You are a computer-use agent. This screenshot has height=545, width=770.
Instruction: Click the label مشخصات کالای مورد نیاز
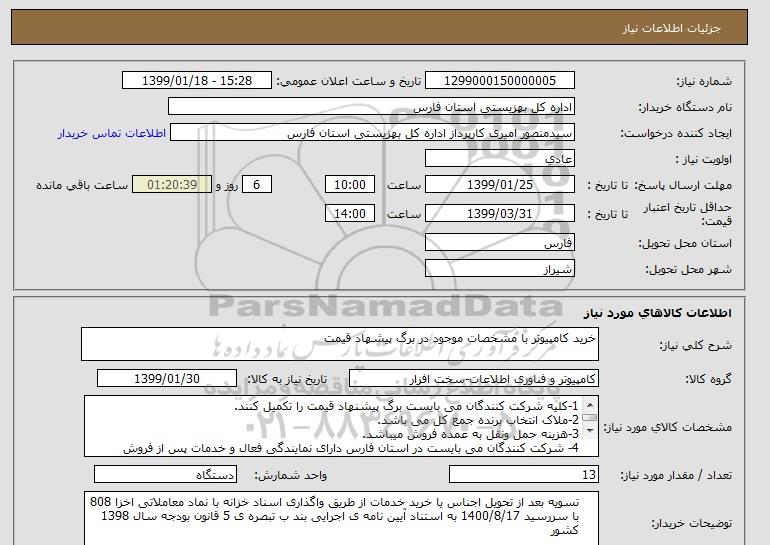pos(667,428)
